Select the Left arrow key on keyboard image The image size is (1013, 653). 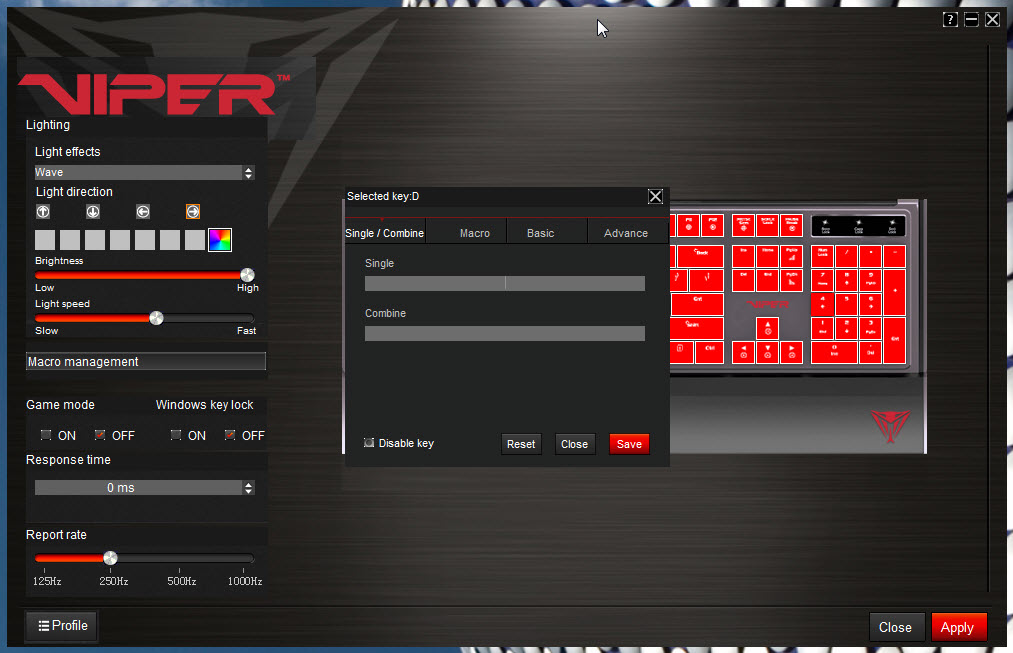(x=744, y=353)
